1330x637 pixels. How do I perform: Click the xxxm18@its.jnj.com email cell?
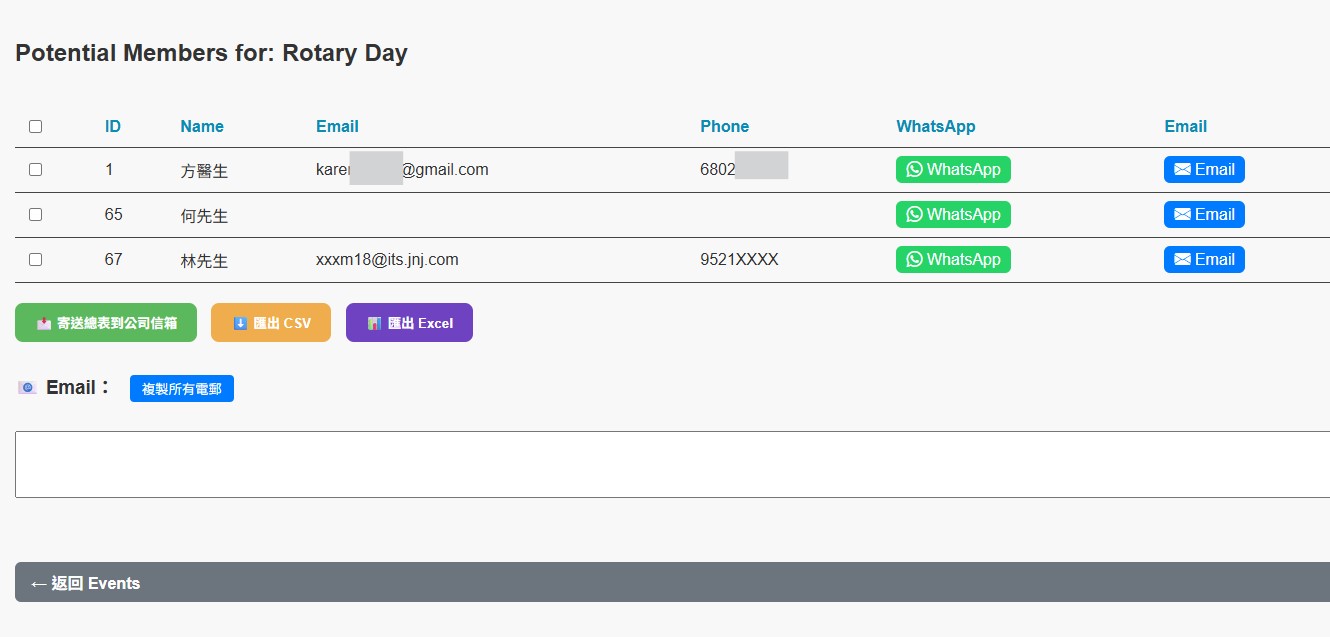(387, 260)
